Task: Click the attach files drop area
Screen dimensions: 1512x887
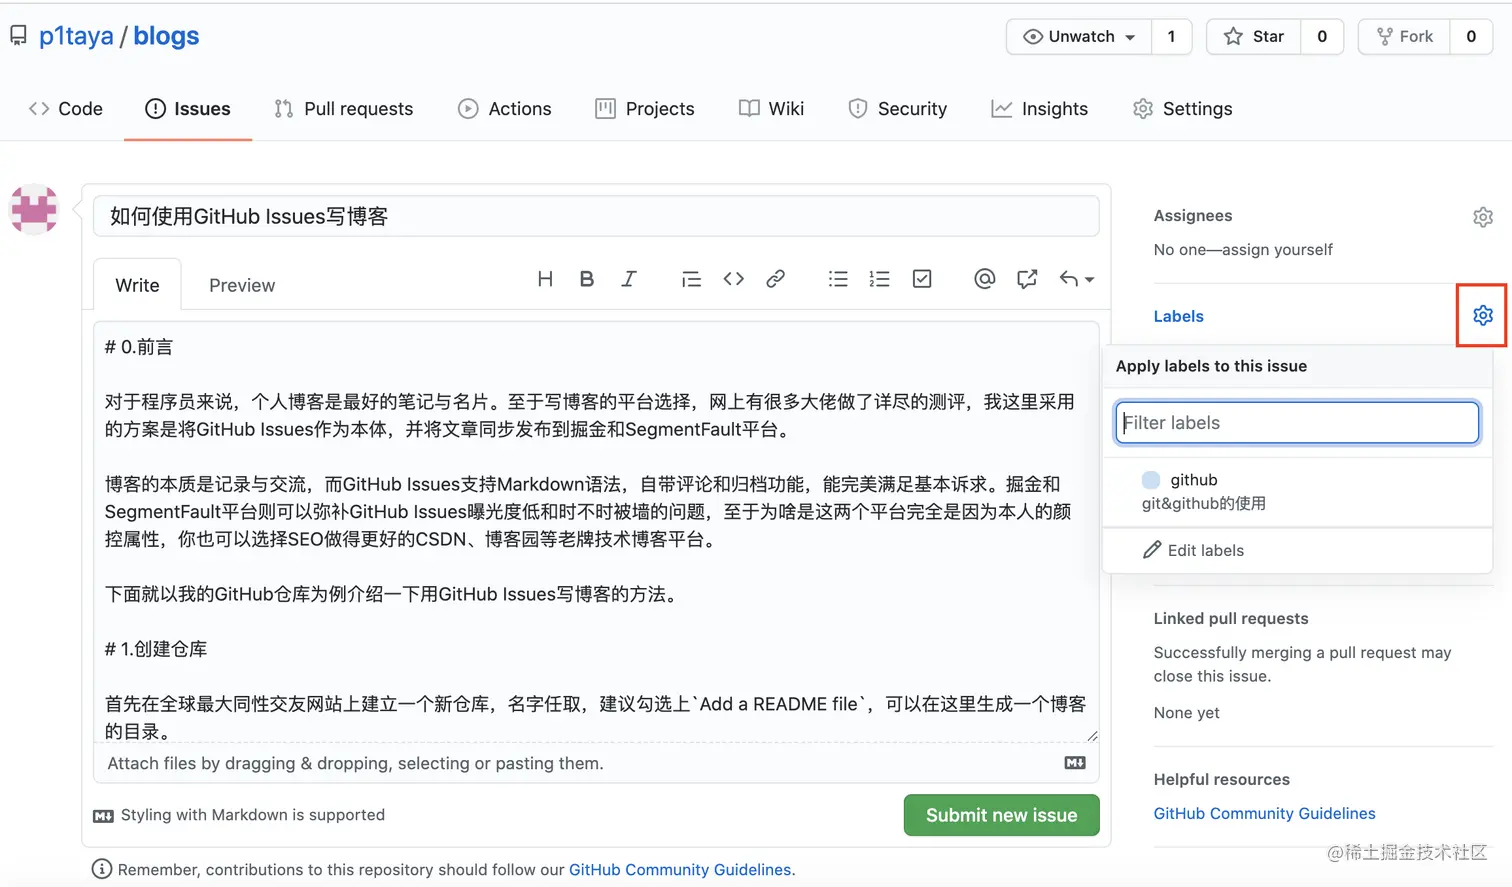Action: pyautogui.click(x=596, y=763)
